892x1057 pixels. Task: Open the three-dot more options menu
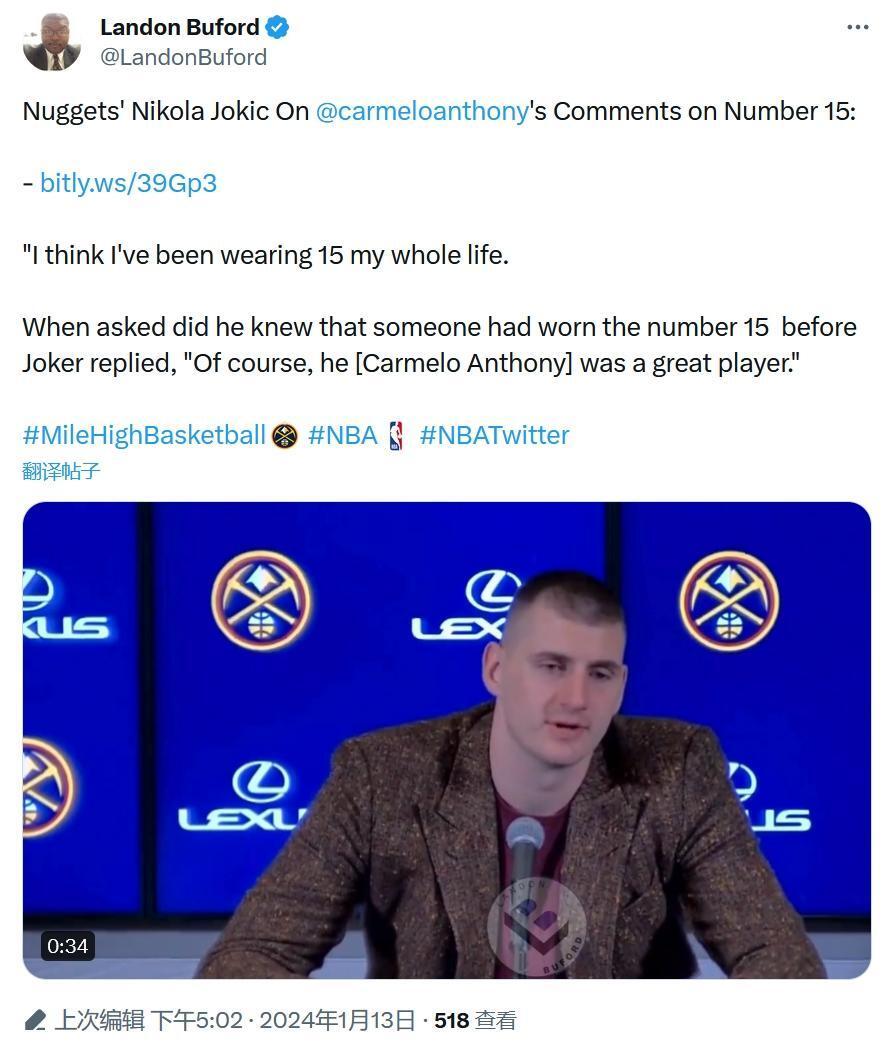pyautogui.click(x=857, y=28)
